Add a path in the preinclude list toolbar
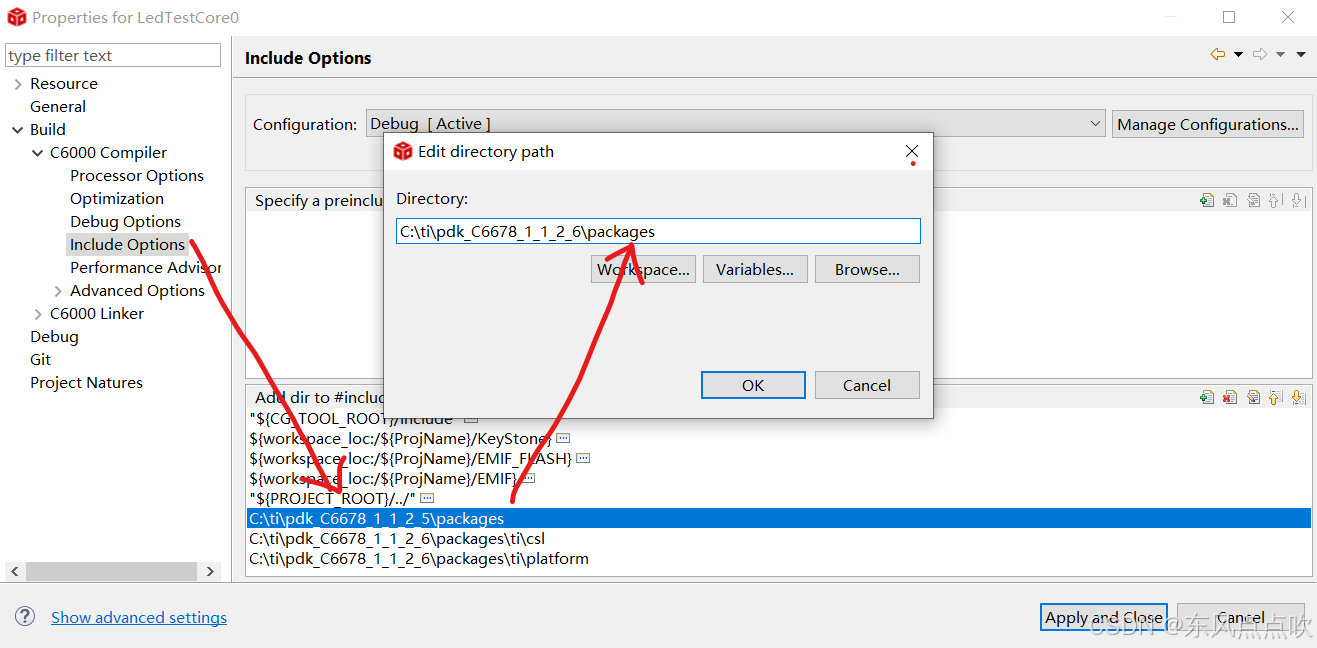The width and height of the screenshot is (1317, 648). (1208, 200)
